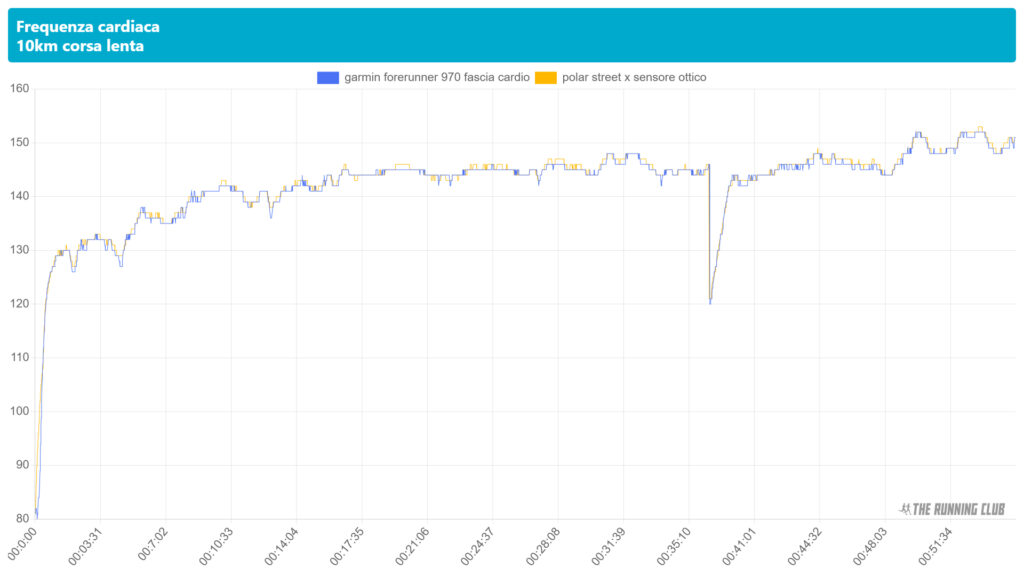
Task: Click the time label 00:0:00
Action: tap(22, 543)
